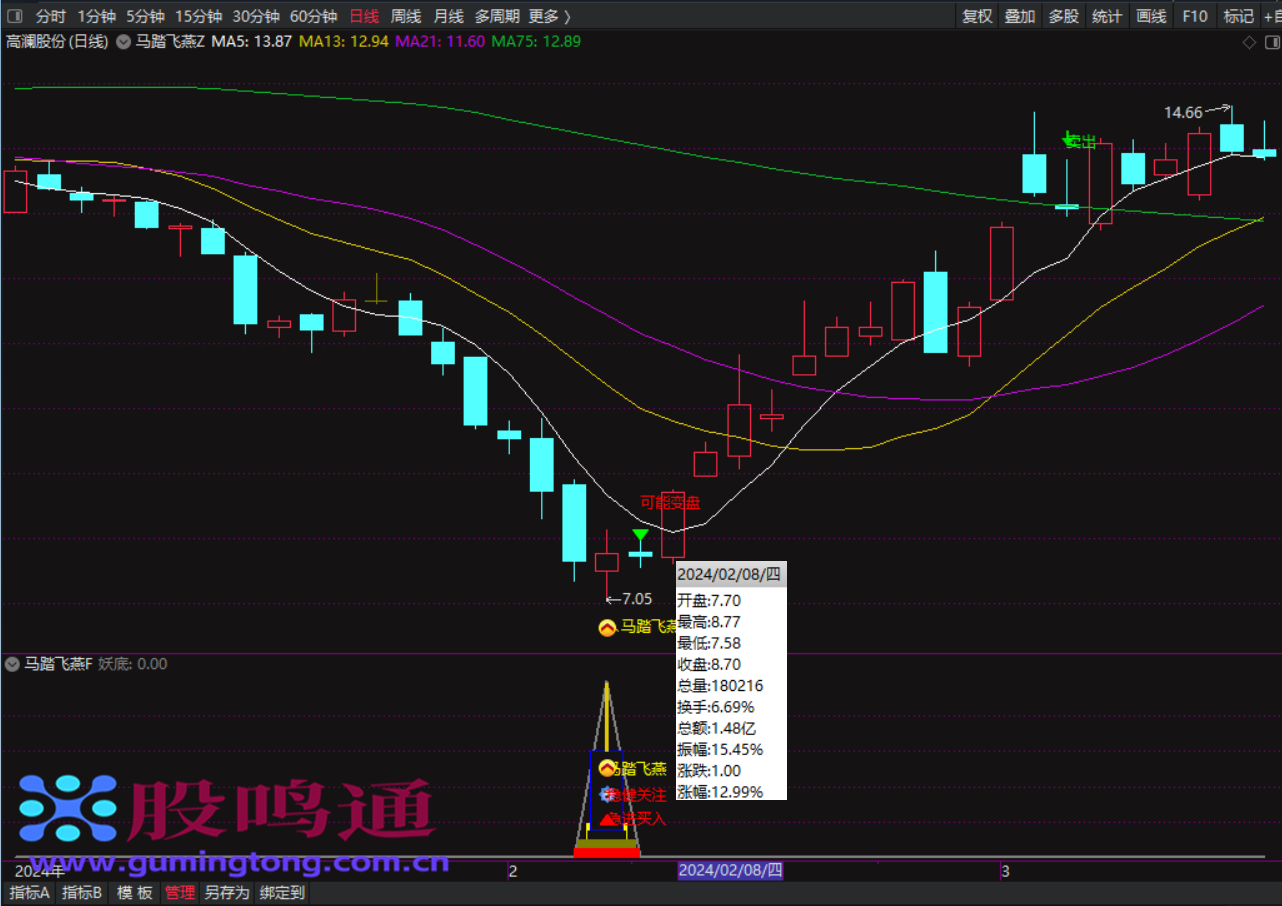
Task: Select the 60分钟 period tab
Action: (313, 16)
